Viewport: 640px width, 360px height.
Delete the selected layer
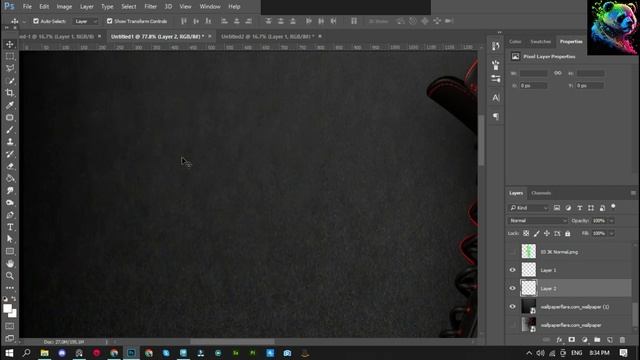tap(622, 340)
